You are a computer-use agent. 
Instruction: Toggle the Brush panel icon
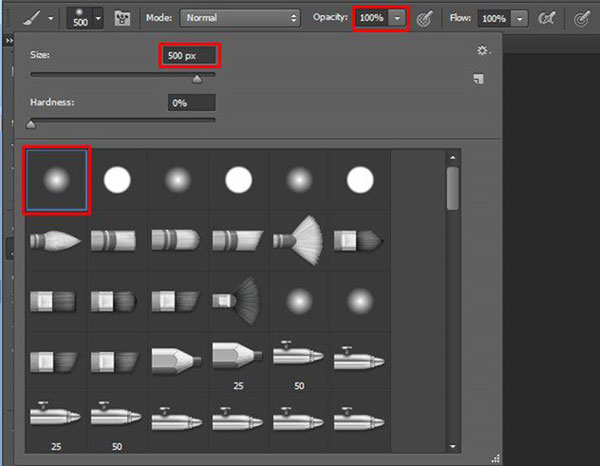(x=122, y=18)
